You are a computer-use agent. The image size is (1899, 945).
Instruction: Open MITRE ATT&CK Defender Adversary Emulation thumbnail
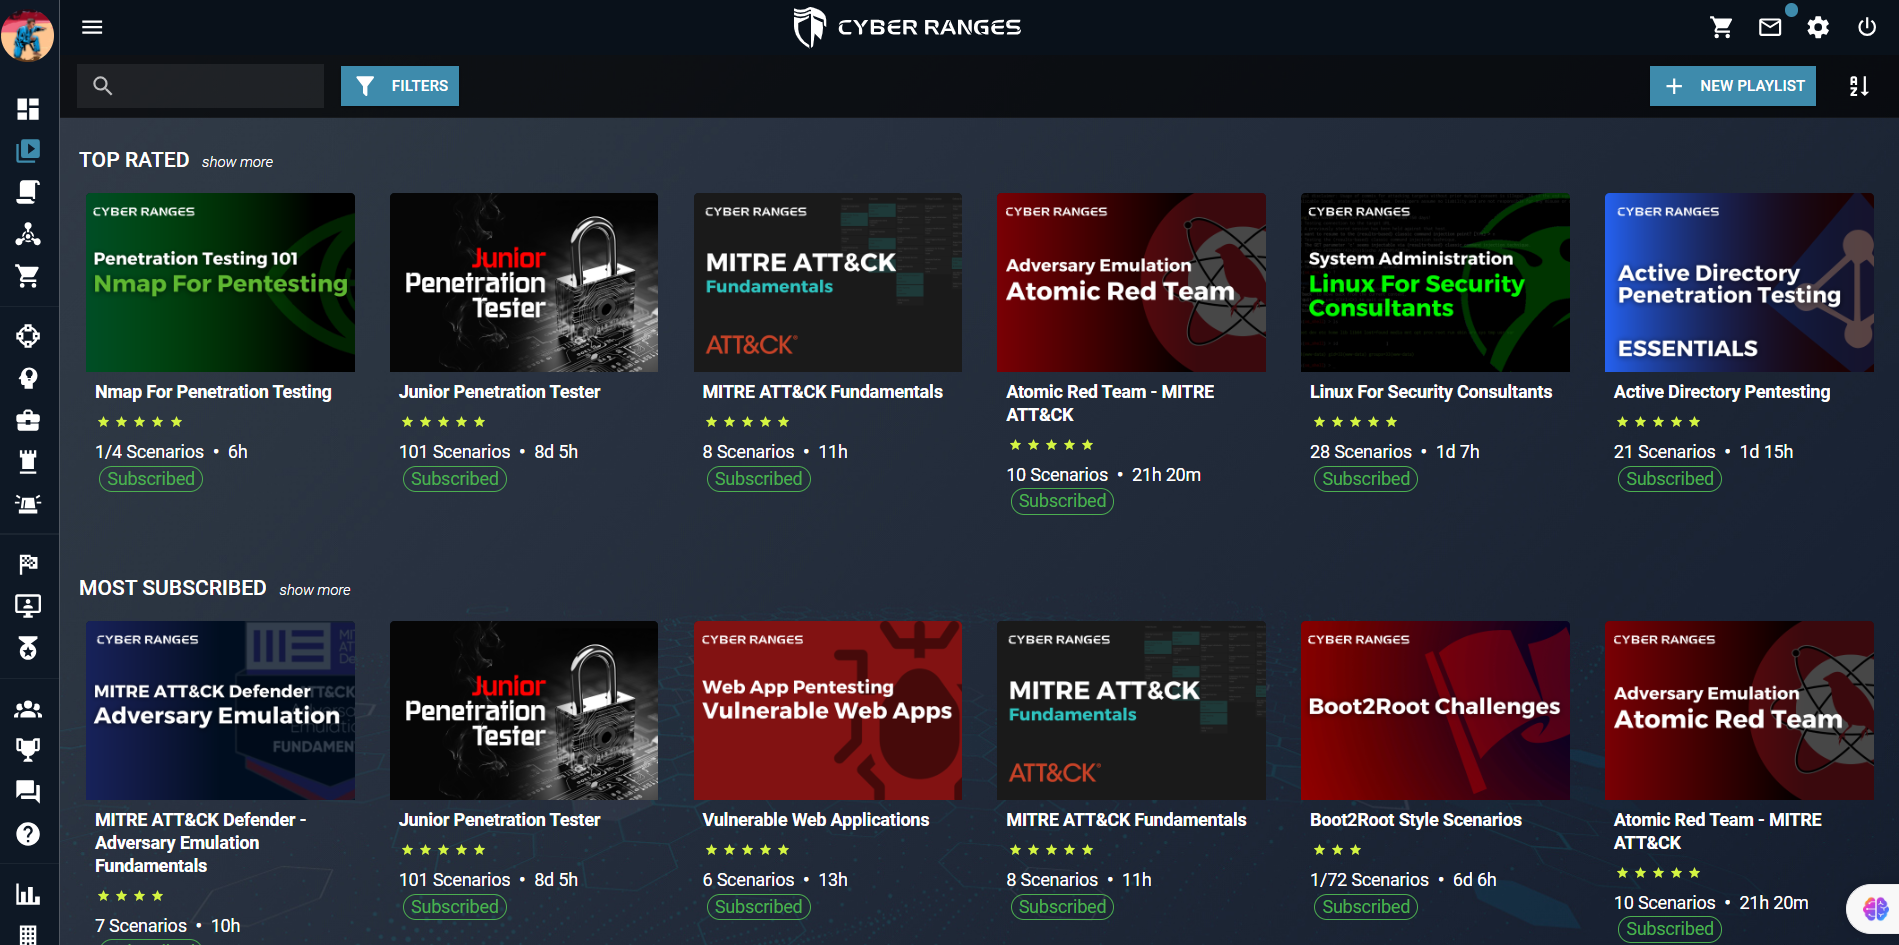click(220, 710)
